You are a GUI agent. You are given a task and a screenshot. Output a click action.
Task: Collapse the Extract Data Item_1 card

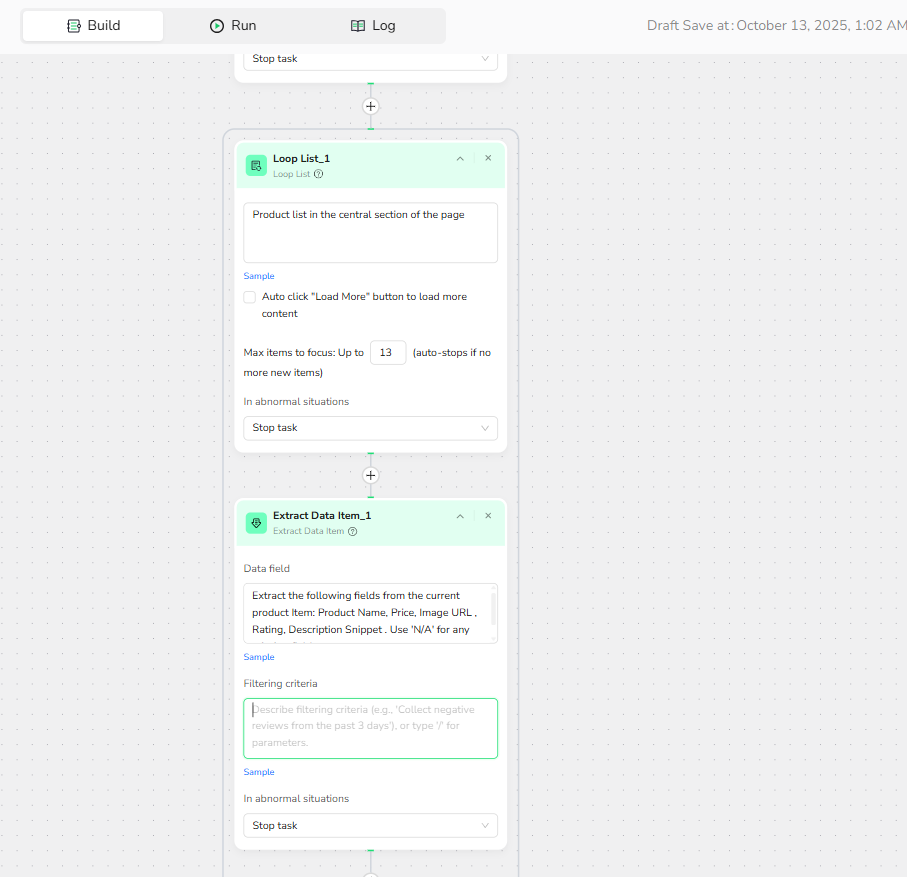[460, 516]
